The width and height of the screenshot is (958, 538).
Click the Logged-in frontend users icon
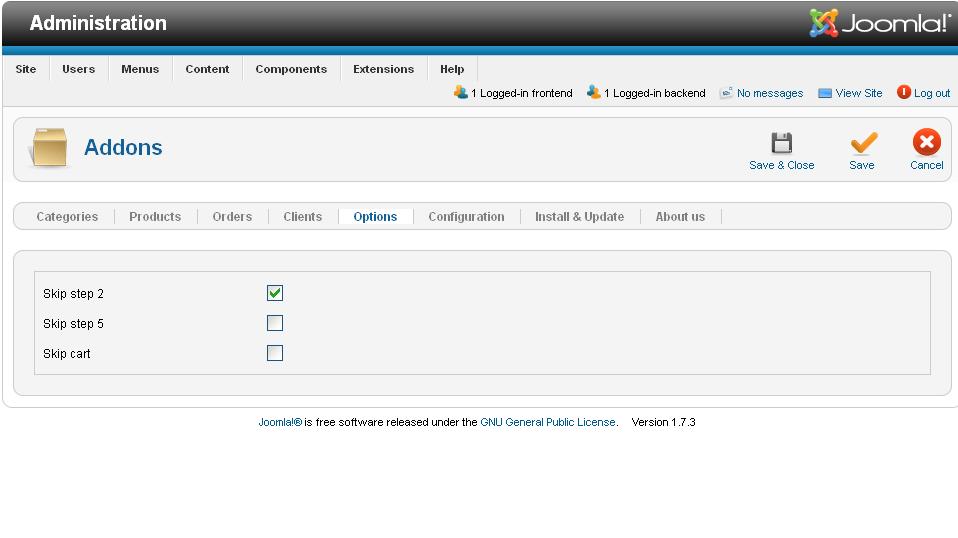click(461, 92)
